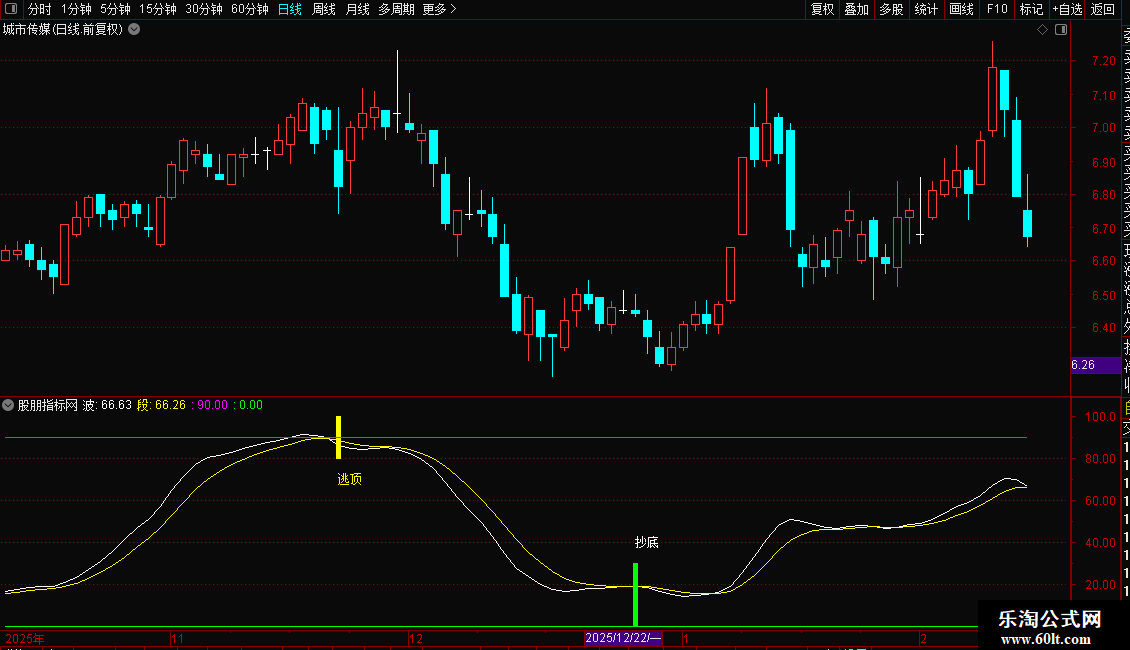Add stock to watchlist with +自选

[x=1067, y=9]
